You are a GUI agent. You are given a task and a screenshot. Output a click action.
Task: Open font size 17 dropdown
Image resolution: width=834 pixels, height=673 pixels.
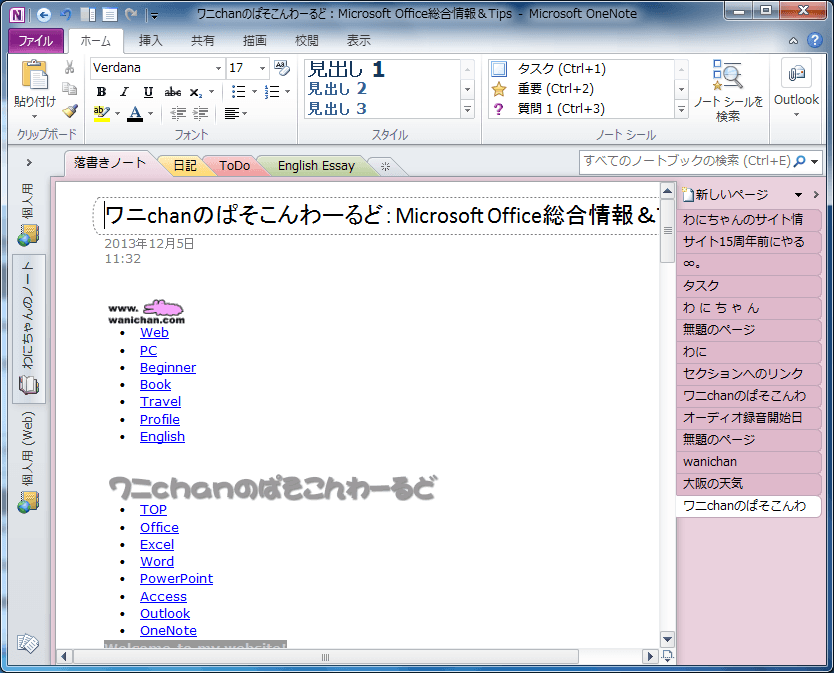point(262,68)
